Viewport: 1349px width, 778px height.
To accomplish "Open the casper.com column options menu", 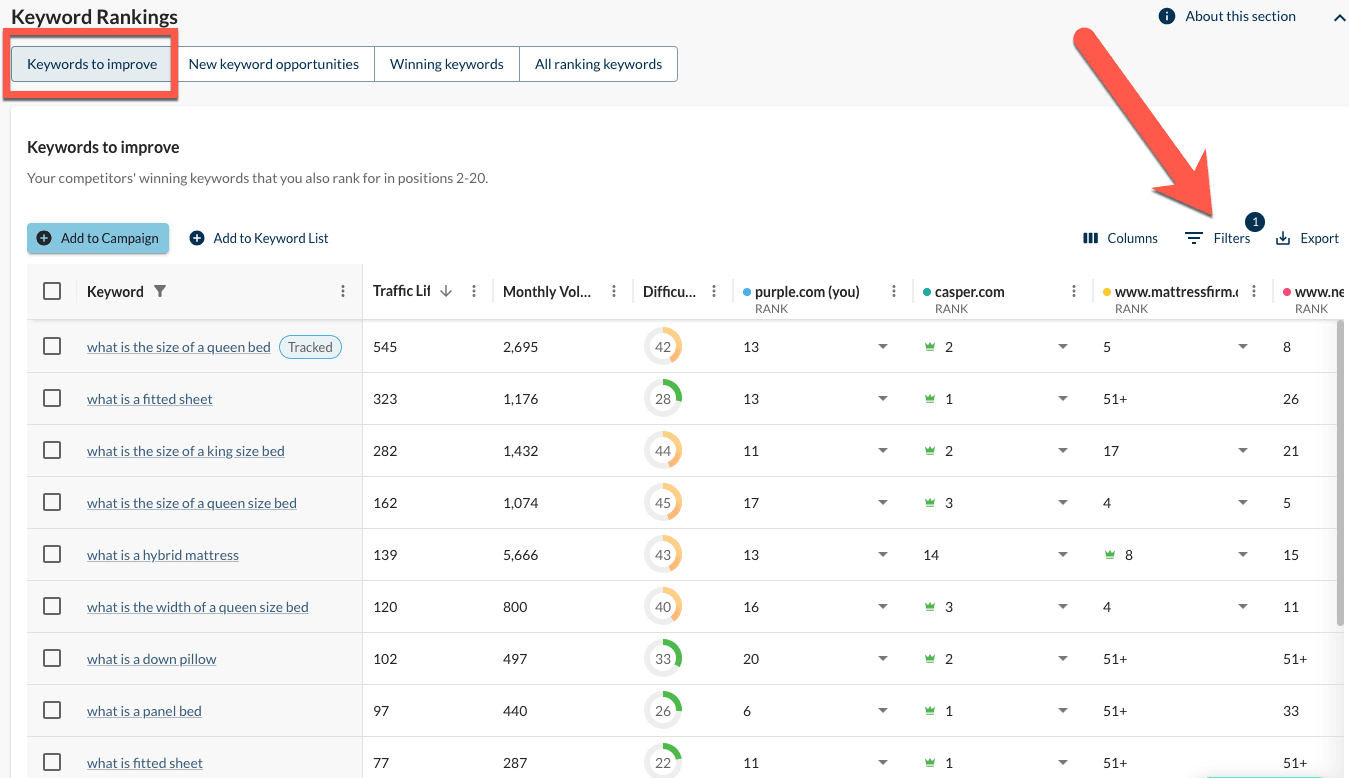I will 1074,291.
